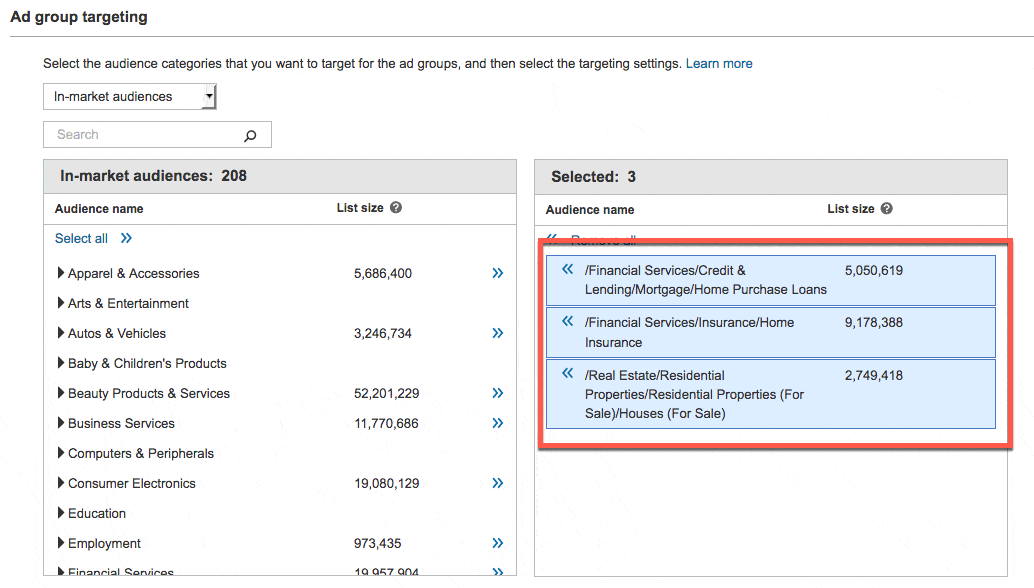Expand the Education category
This screenshot has height=588, width=1034.
61,513
